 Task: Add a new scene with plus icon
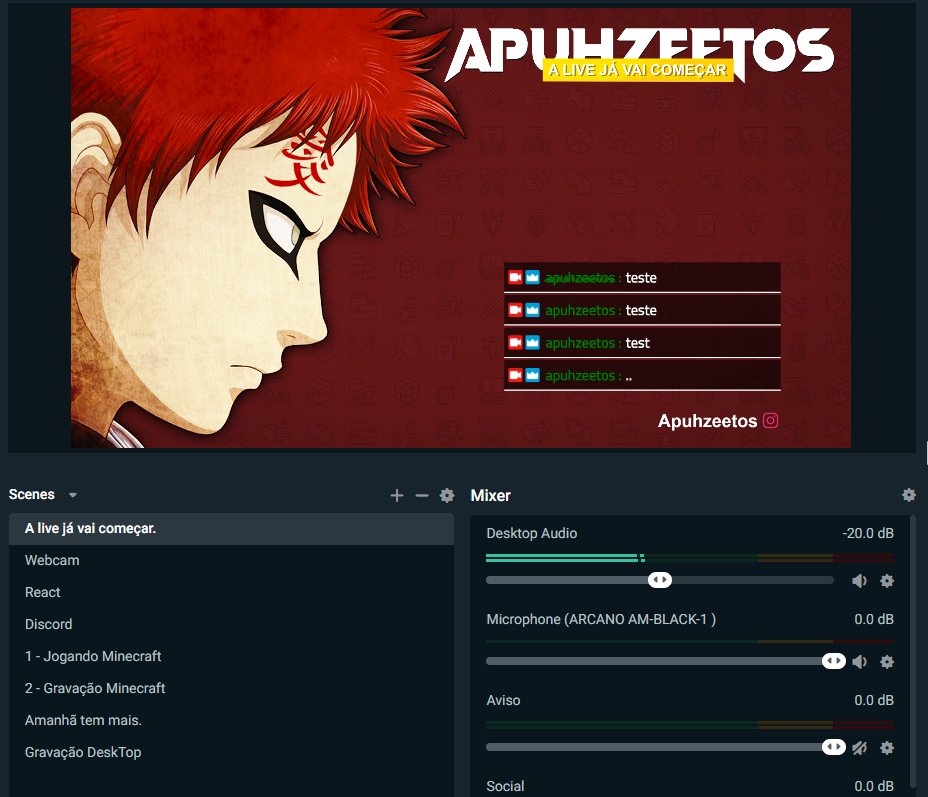pos(397,495)
